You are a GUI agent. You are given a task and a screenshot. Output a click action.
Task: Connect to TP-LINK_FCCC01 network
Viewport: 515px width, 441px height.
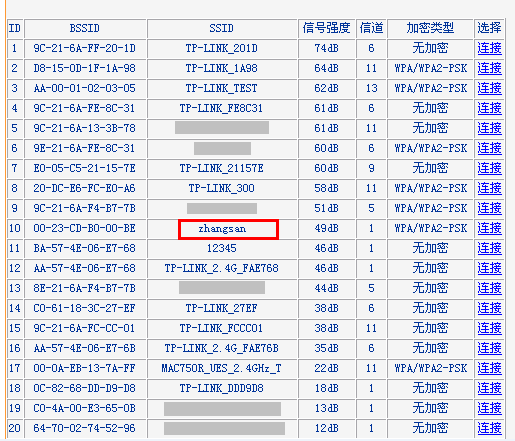[489, 328]
